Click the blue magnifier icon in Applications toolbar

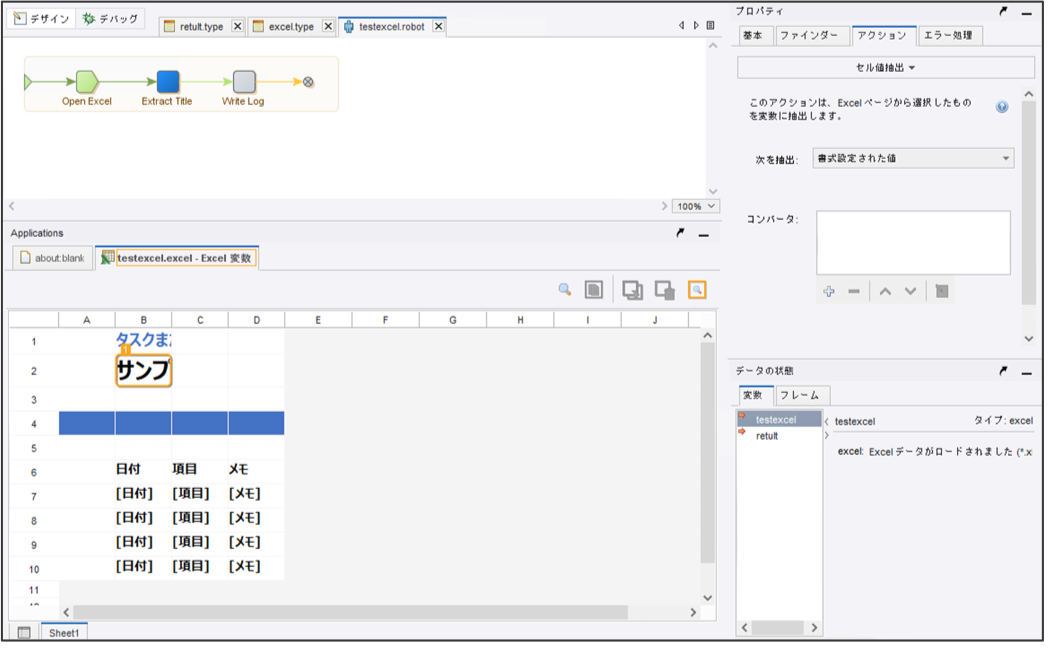point(565,290)
